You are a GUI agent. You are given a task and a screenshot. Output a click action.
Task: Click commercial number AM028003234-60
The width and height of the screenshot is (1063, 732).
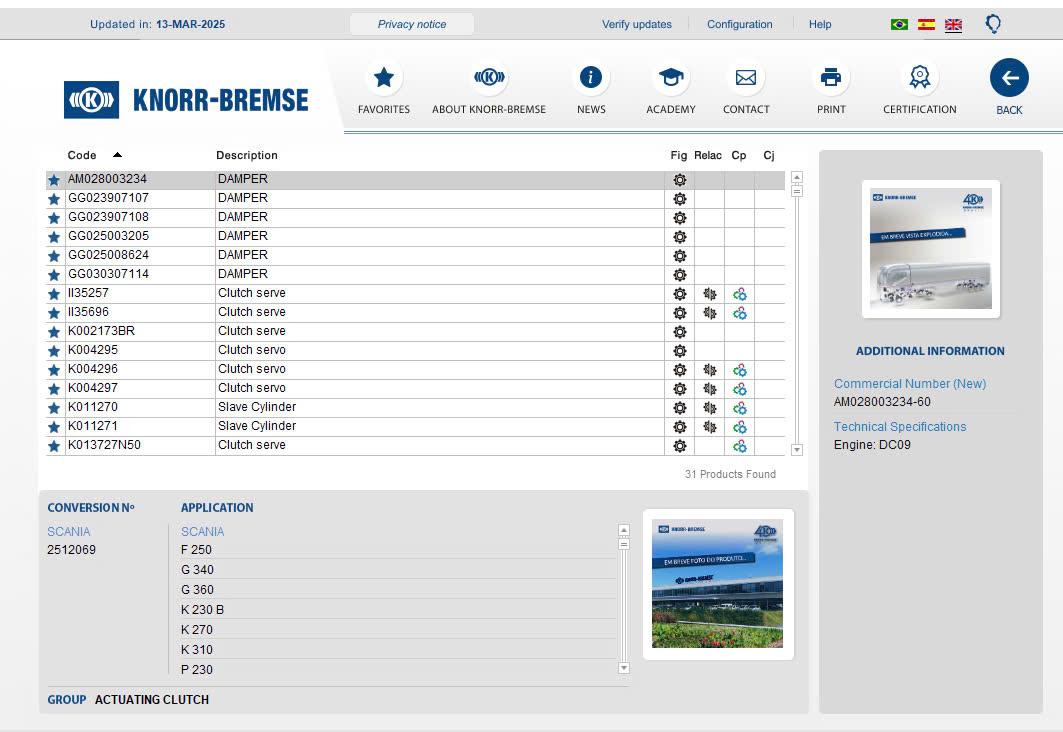tap(882, 402)
